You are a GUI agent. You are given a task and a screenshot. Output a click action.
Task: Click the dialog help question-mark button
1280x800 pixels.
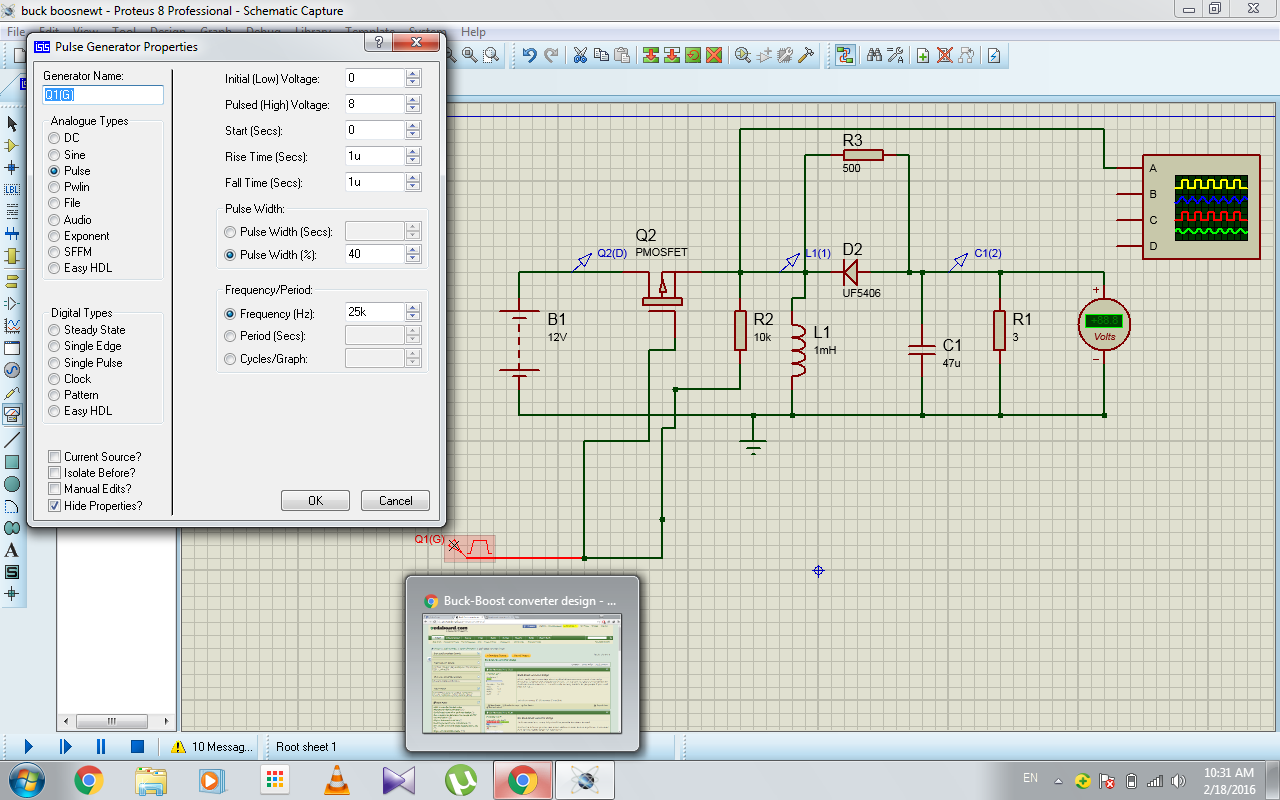click(x=378, y=43)
